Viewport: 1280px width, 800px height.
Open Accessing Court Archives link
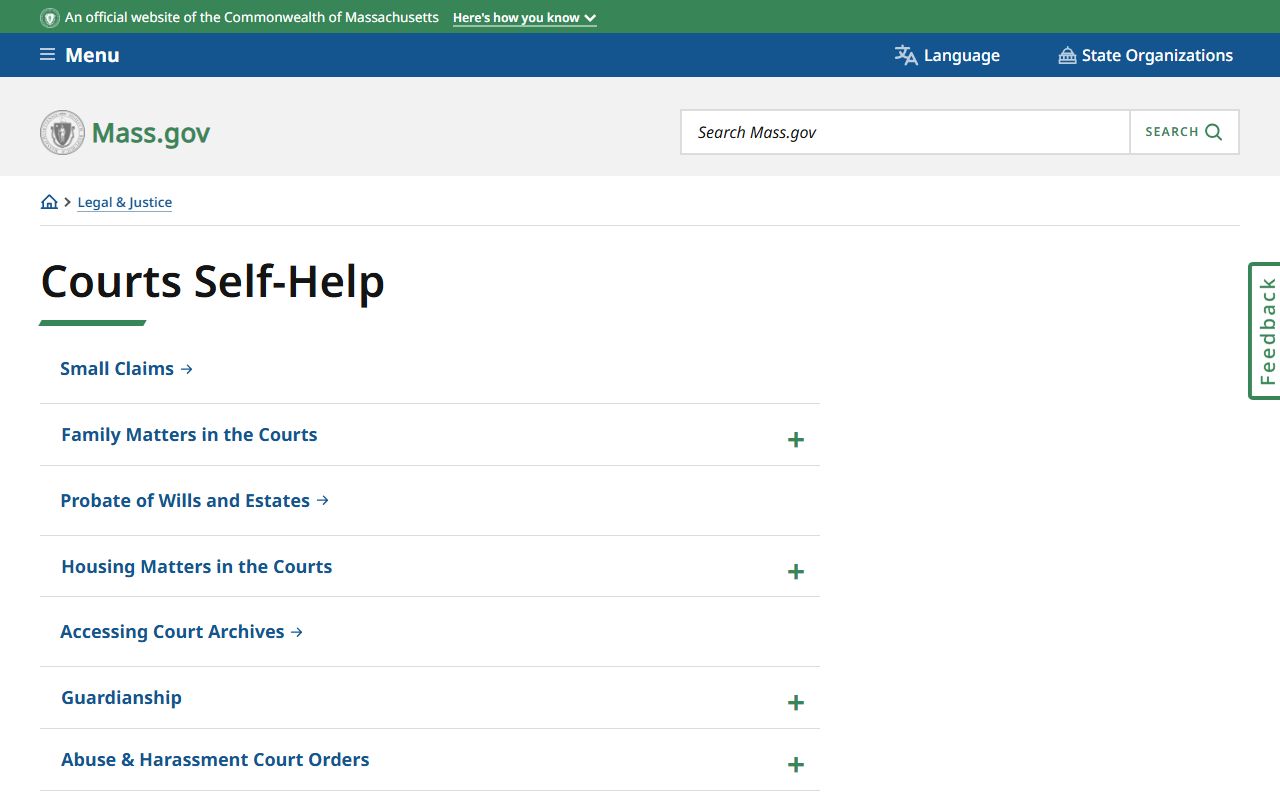(x=181, y=632)
